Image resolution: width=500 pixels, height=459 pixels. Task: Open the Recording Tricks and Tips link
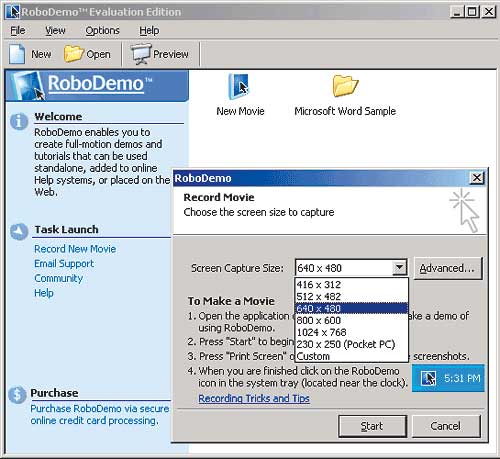point(254,398)
